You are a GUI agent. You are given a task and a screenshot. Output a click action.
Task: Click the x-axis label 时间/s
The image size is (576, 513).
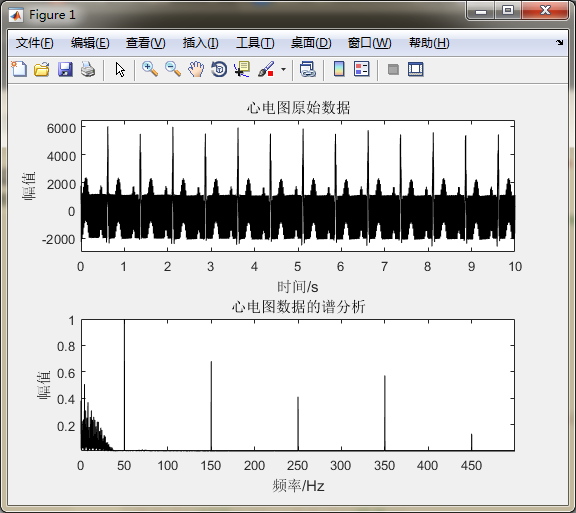(x=298, y=287)
